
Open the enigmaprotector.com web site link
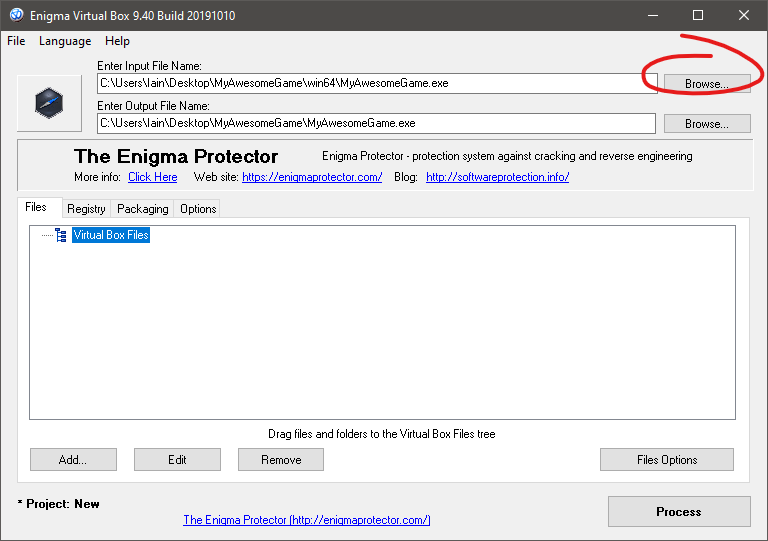(x=312, y=177)
